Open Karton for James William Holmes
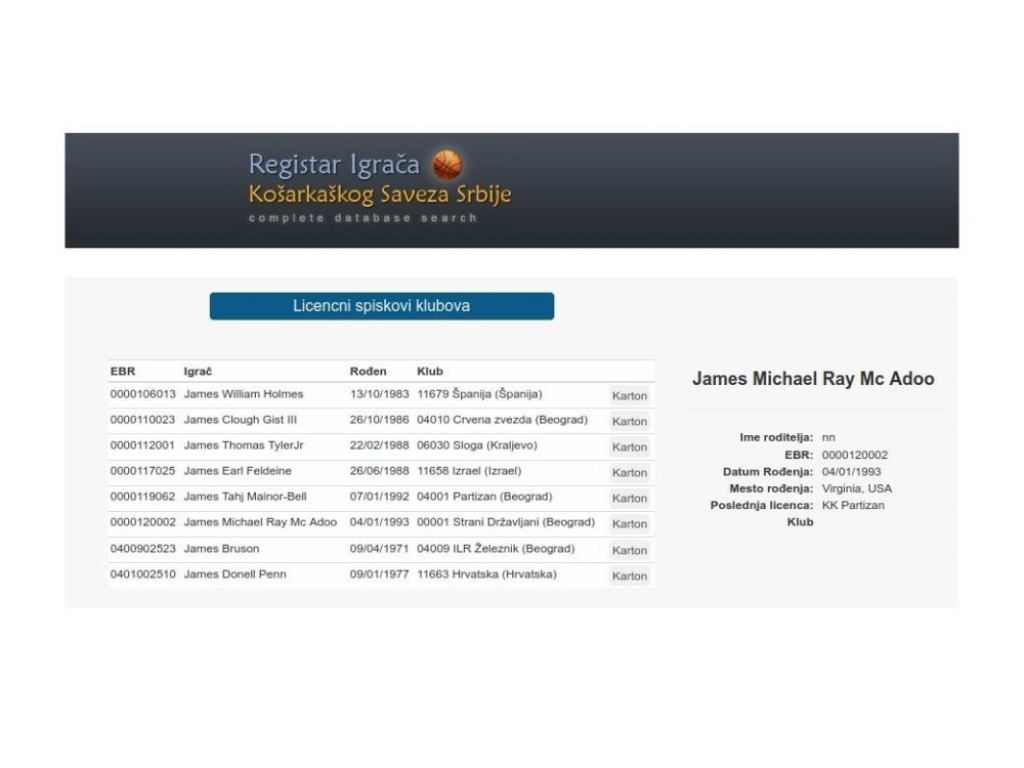Image resolution: width=1024 pixels, height=768 pixels. coord(629,396)
